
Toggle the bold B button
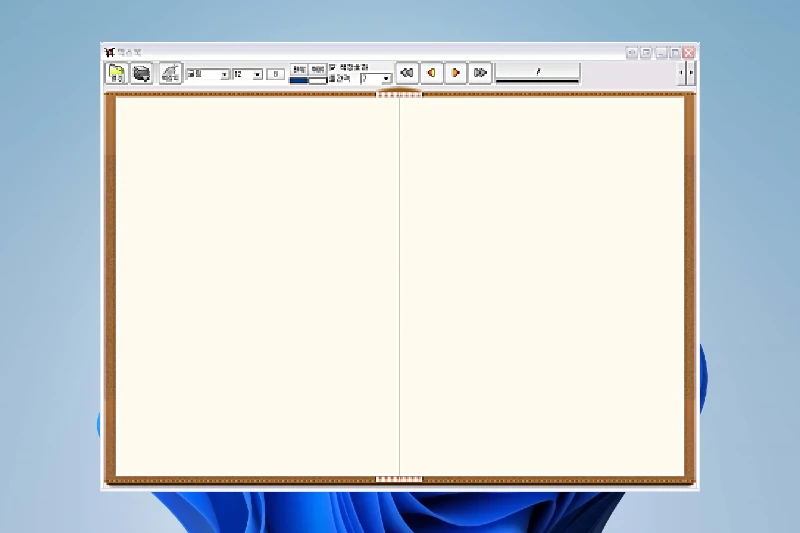pos(275,74)
